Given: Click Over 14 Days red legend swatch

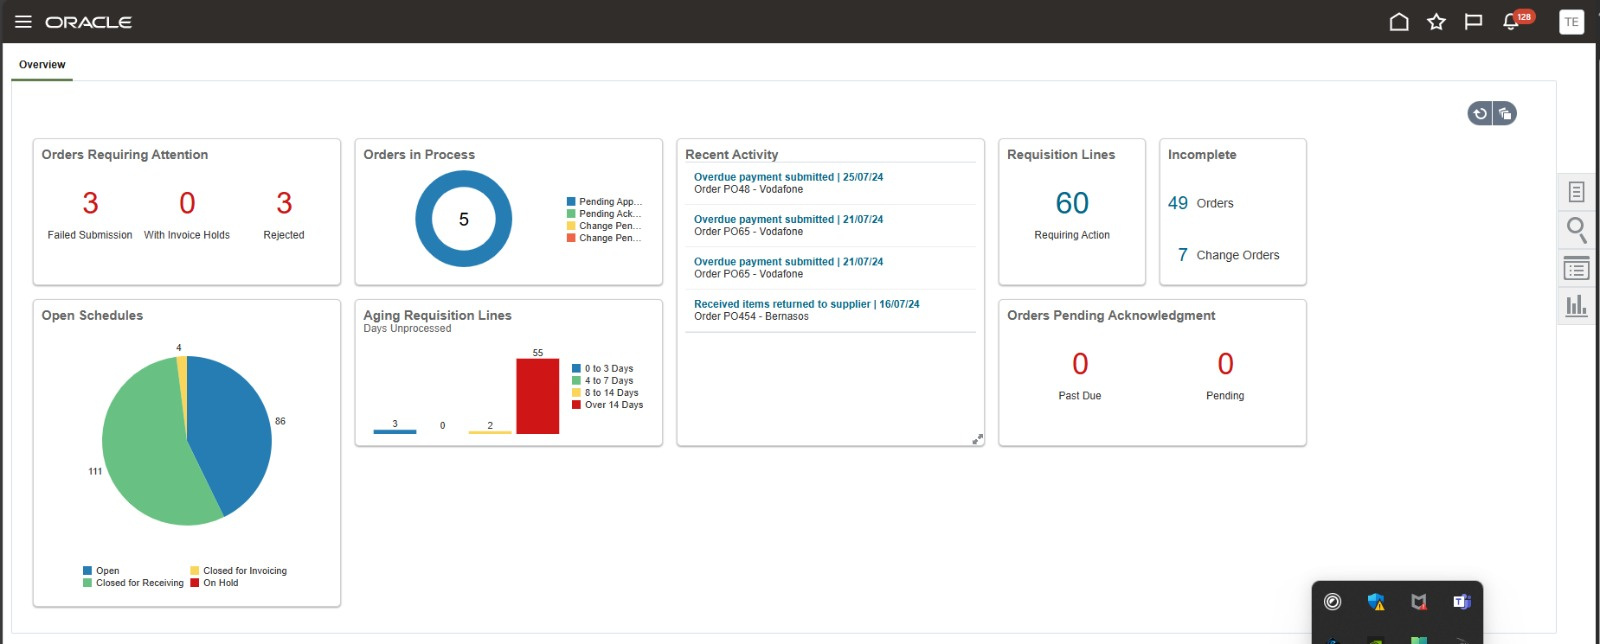Looking at the screenshot, I should point(576,405).
